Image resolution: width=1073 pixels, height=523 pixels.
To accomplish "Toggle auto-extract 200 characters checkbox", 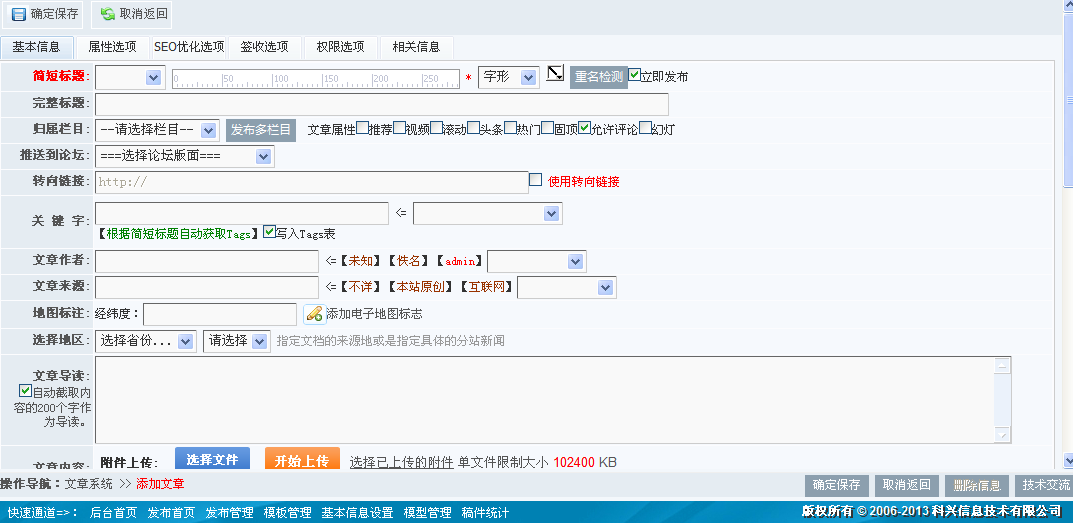I will click(x=25, y=391).
